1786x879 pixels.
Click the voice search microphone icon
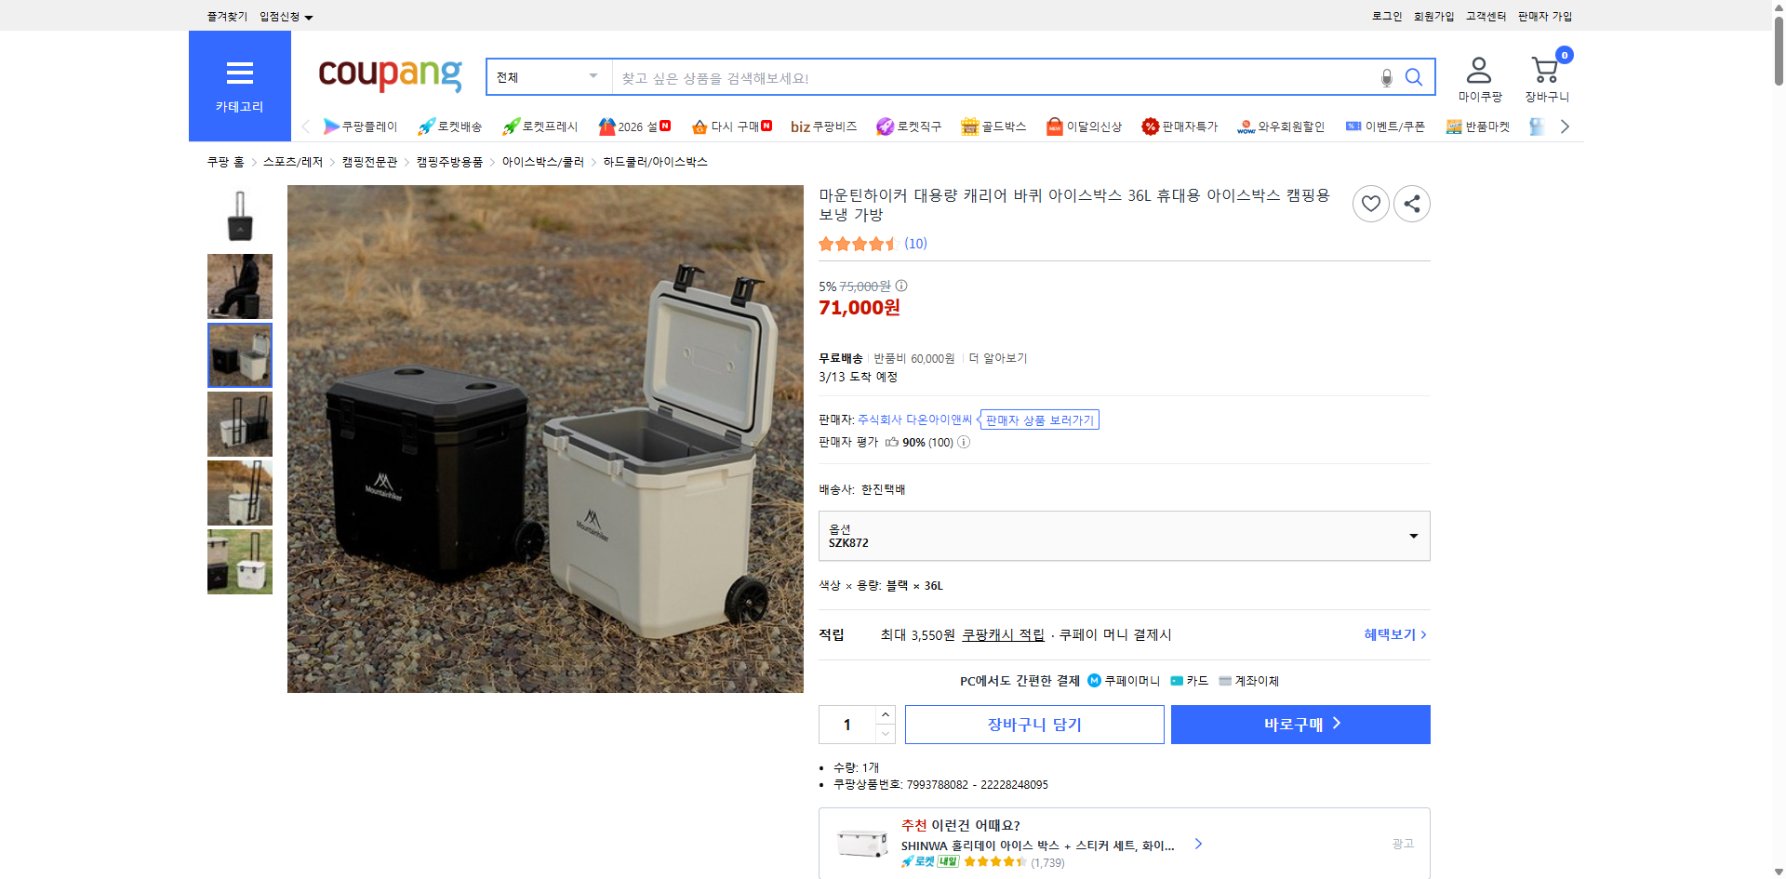pos(1385,76)
